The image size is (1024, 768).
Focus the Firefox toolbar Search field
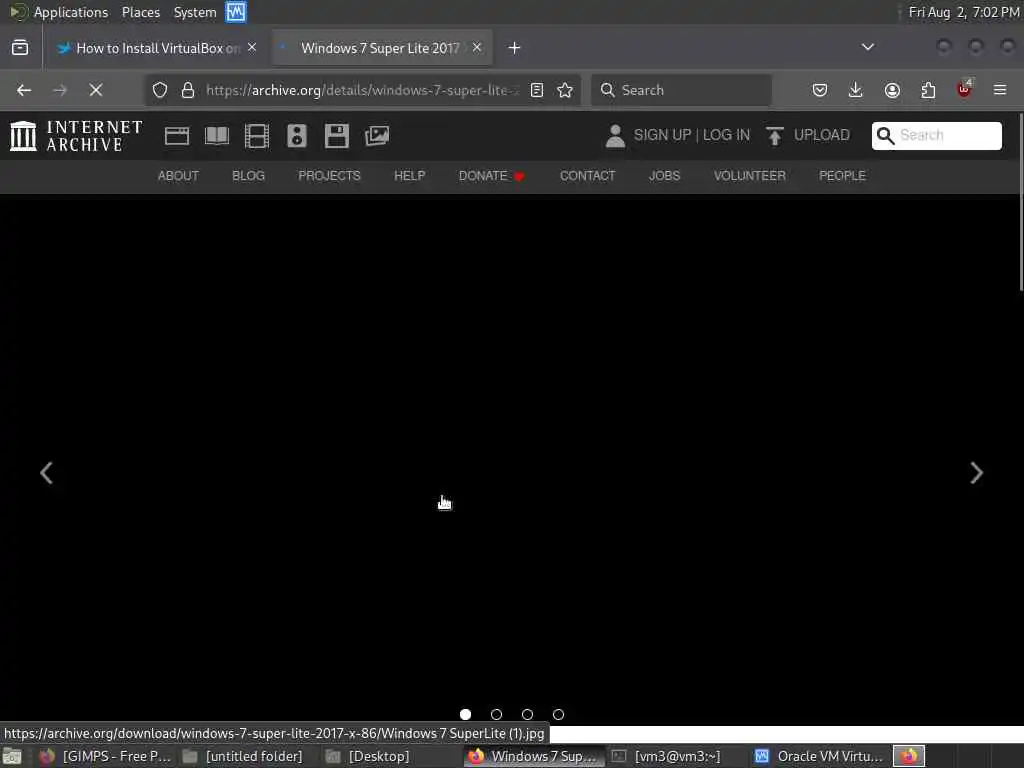[x=681, y=90]
